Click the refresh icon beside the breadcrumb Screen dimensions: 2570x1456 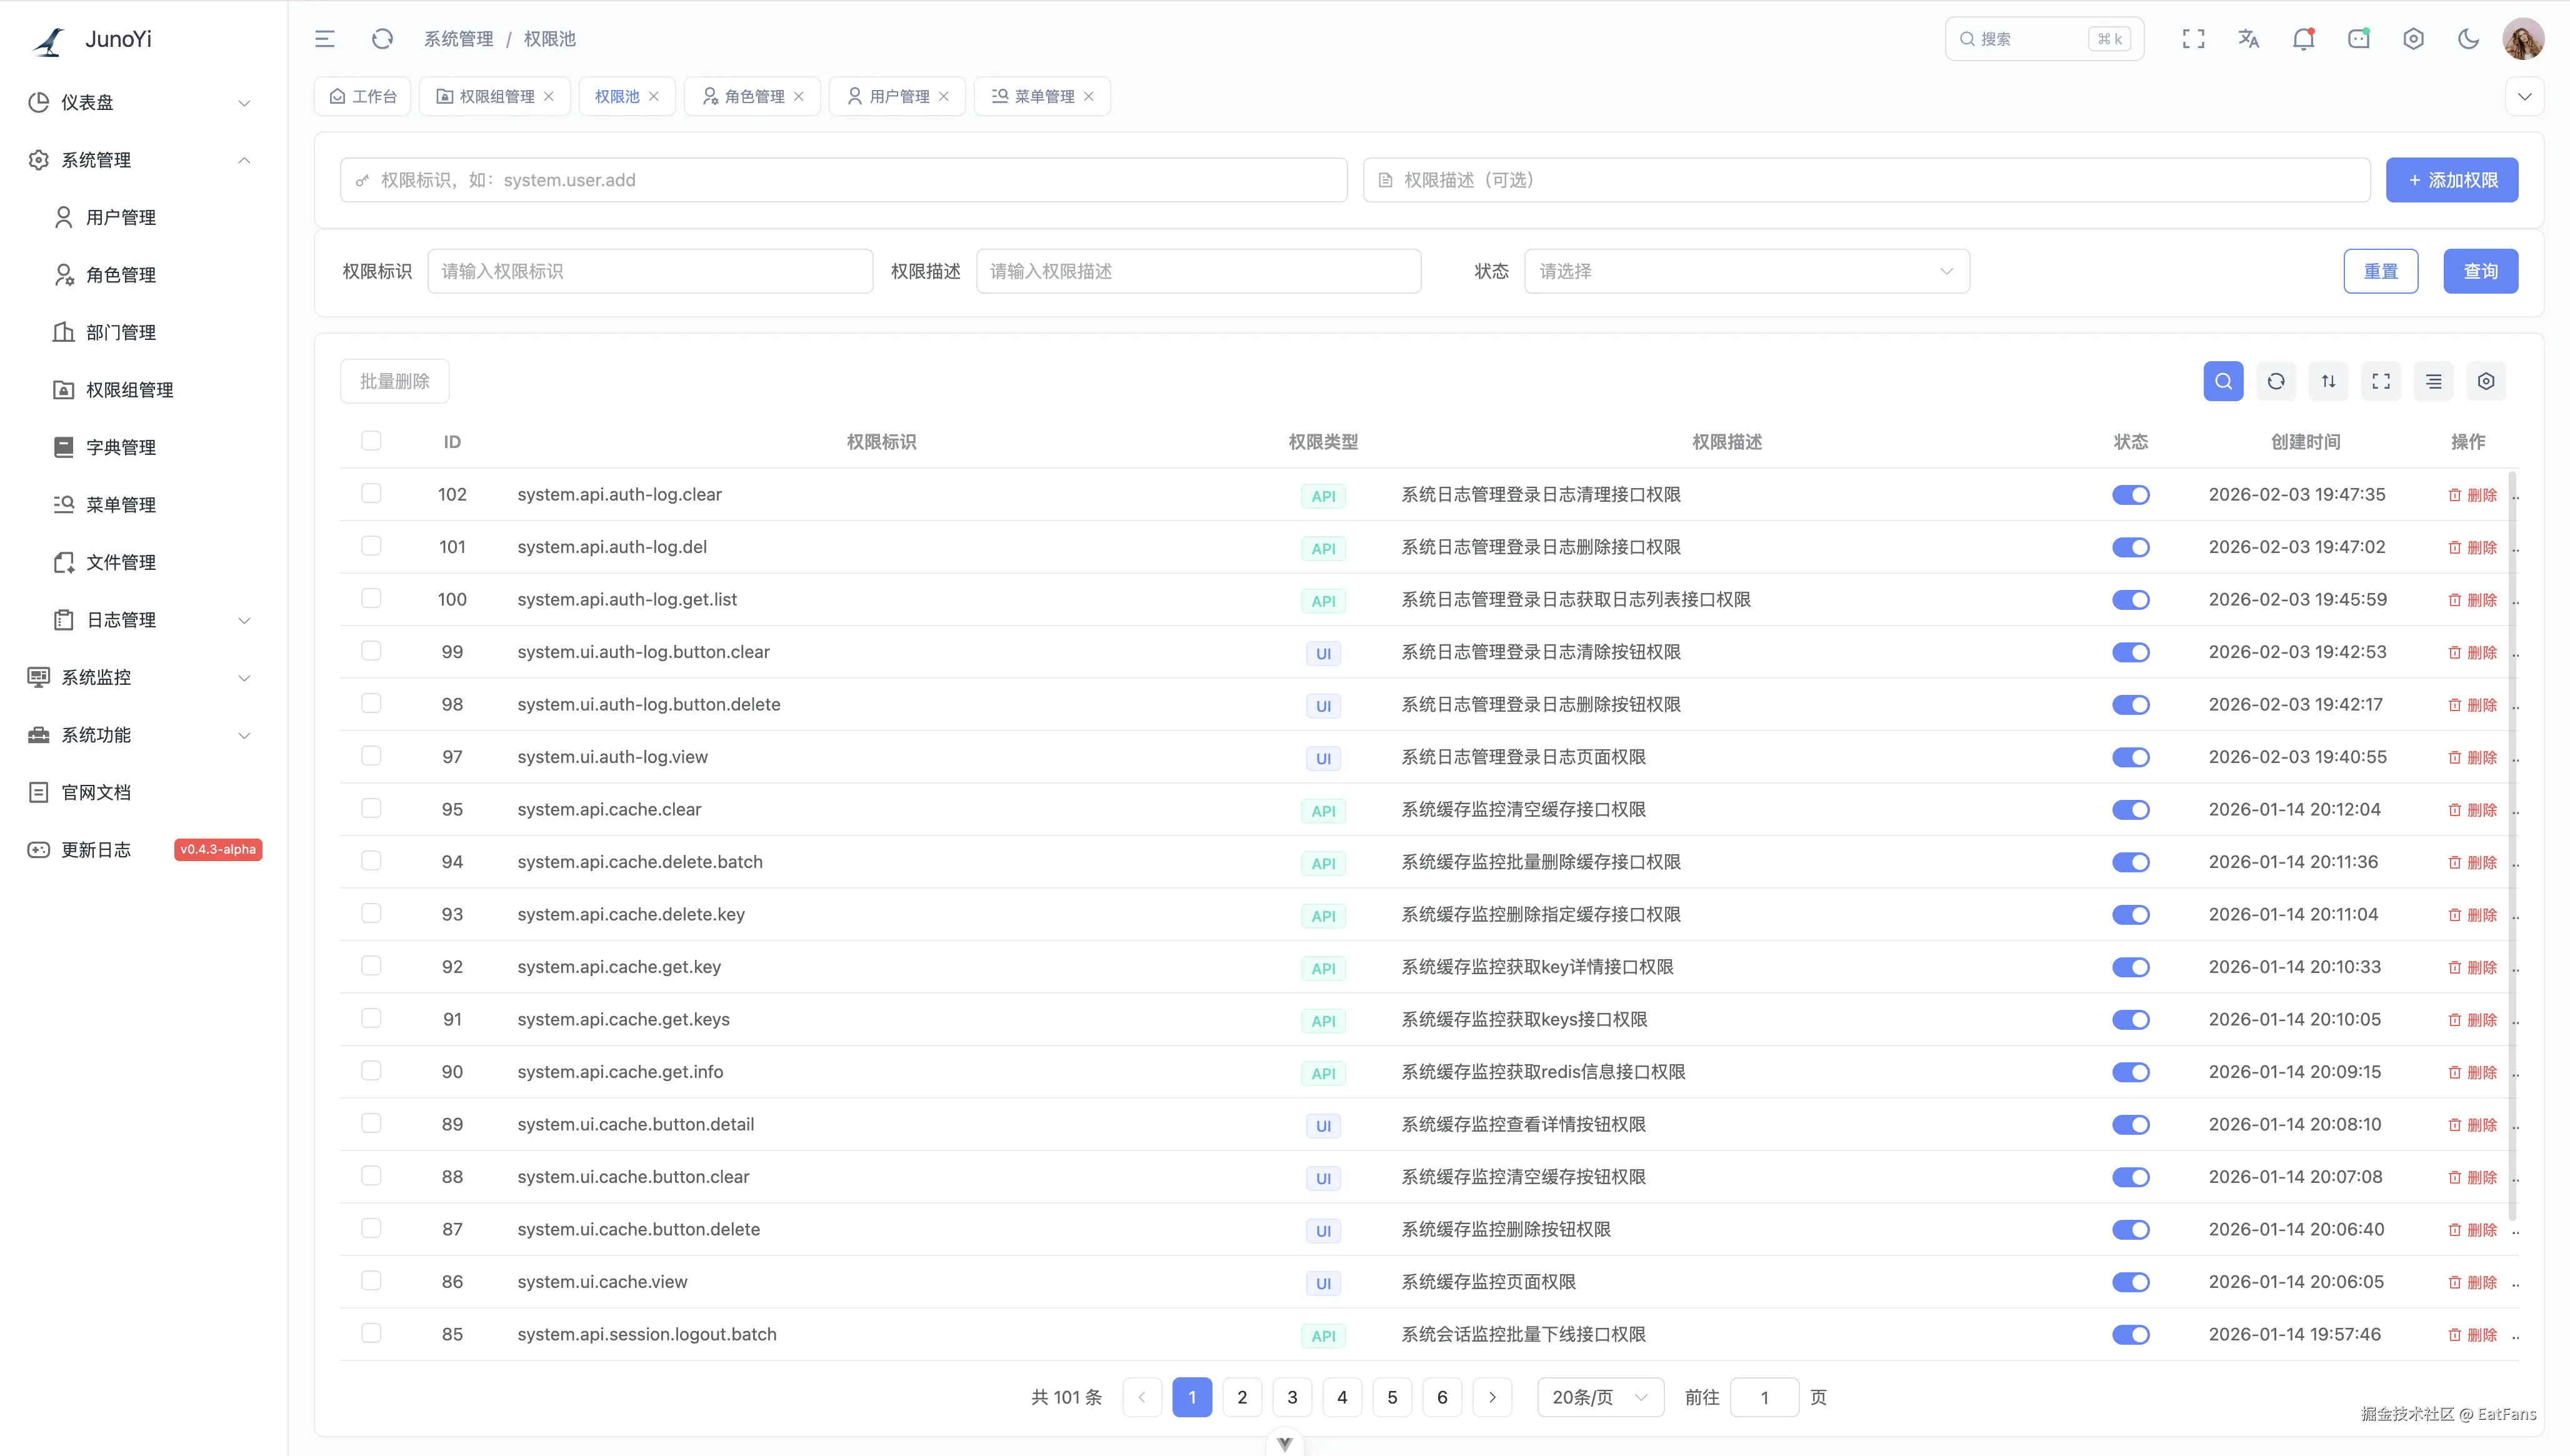(x=382, y=39)
